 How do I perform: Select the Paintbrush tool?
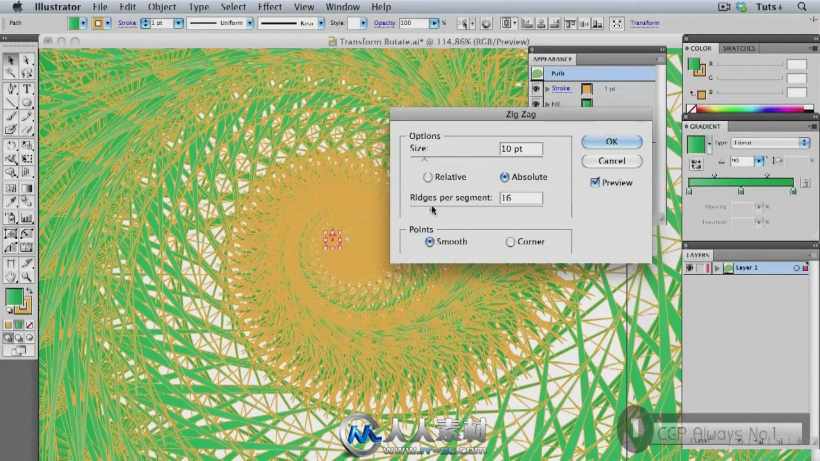pyautogui.click(x=10, y=116)
